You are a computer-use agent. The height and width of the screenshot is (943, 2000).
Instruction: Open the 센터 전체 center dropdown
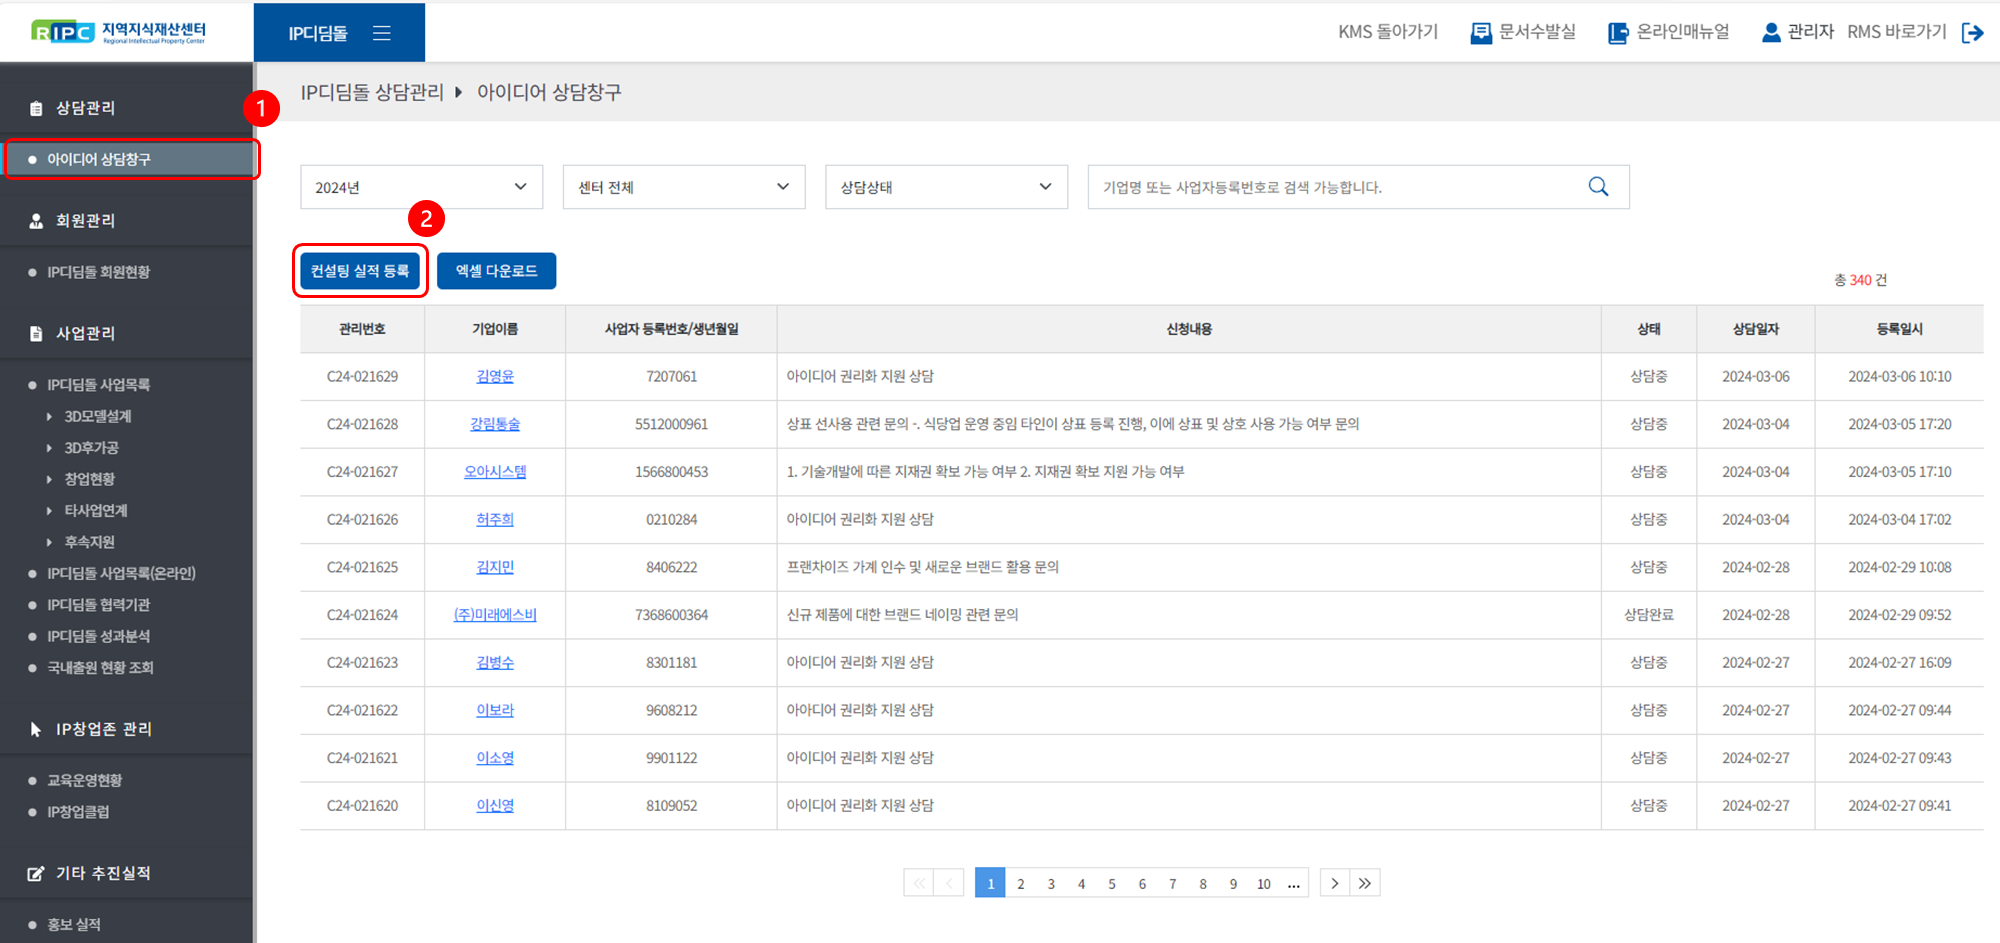coord(683,187)
